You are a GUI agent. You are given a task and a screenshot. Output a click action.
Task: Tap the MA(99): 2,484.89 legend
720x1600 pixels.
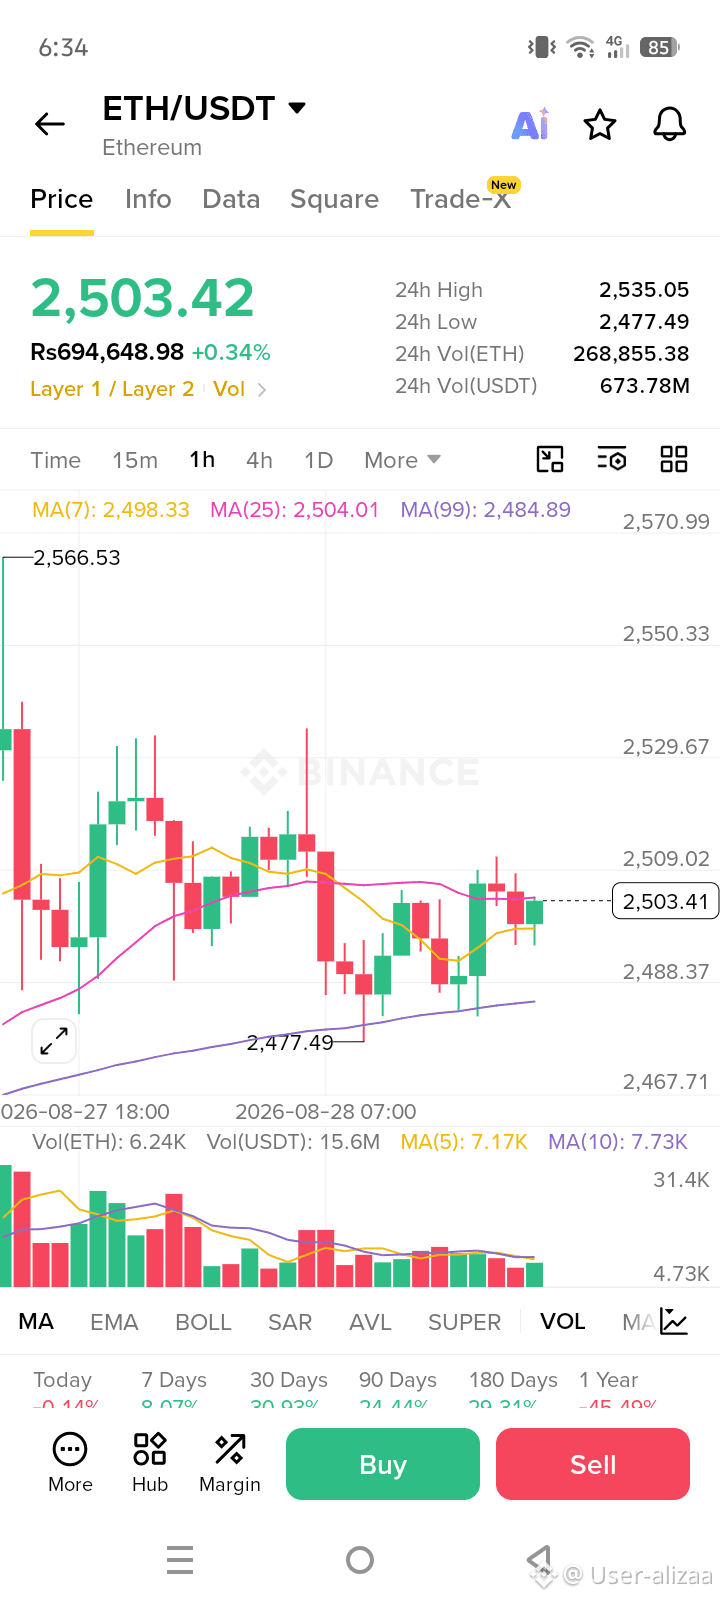point(486,510)
